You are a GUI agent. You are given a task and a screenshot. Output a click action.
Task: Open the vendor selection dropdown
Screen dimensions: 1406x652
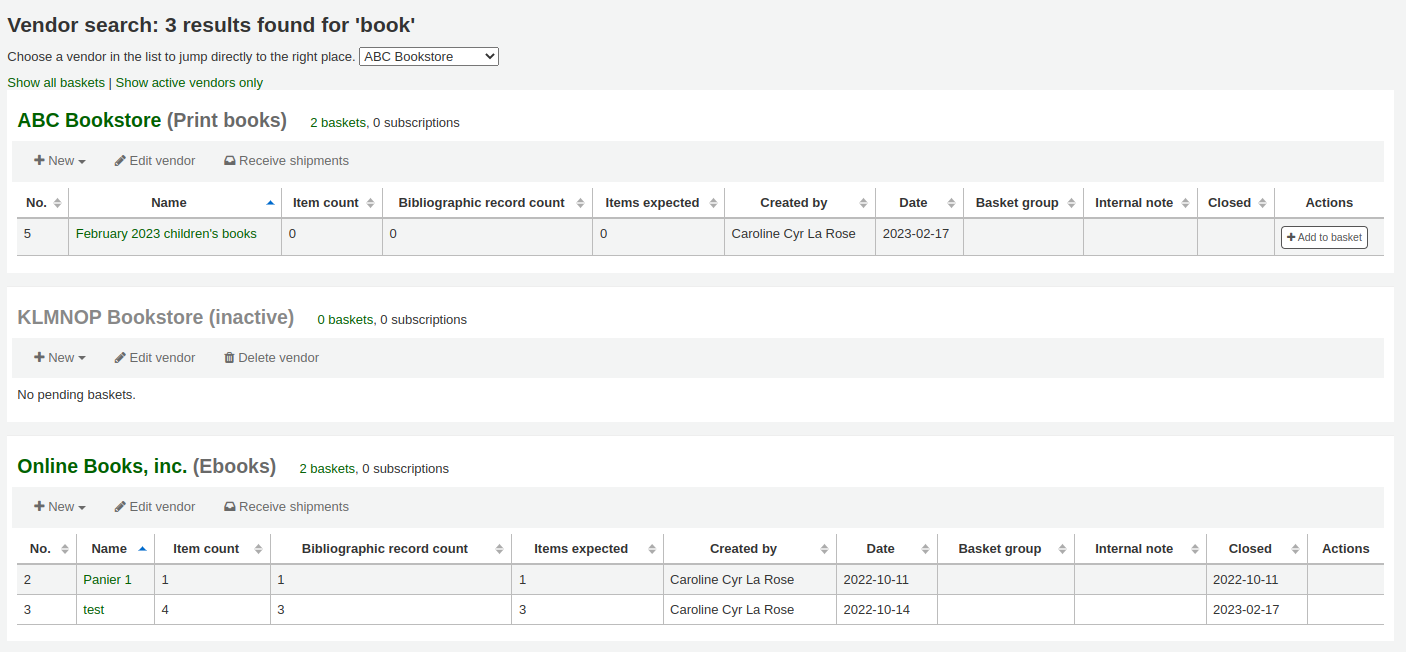click(428, 57)
